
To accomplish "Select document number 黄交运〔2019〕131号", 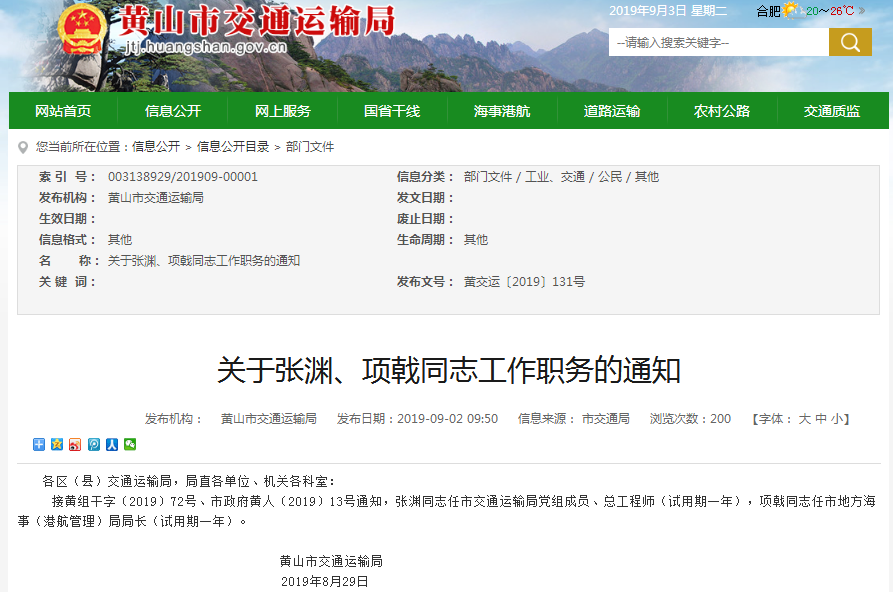I will click(524, 281).
